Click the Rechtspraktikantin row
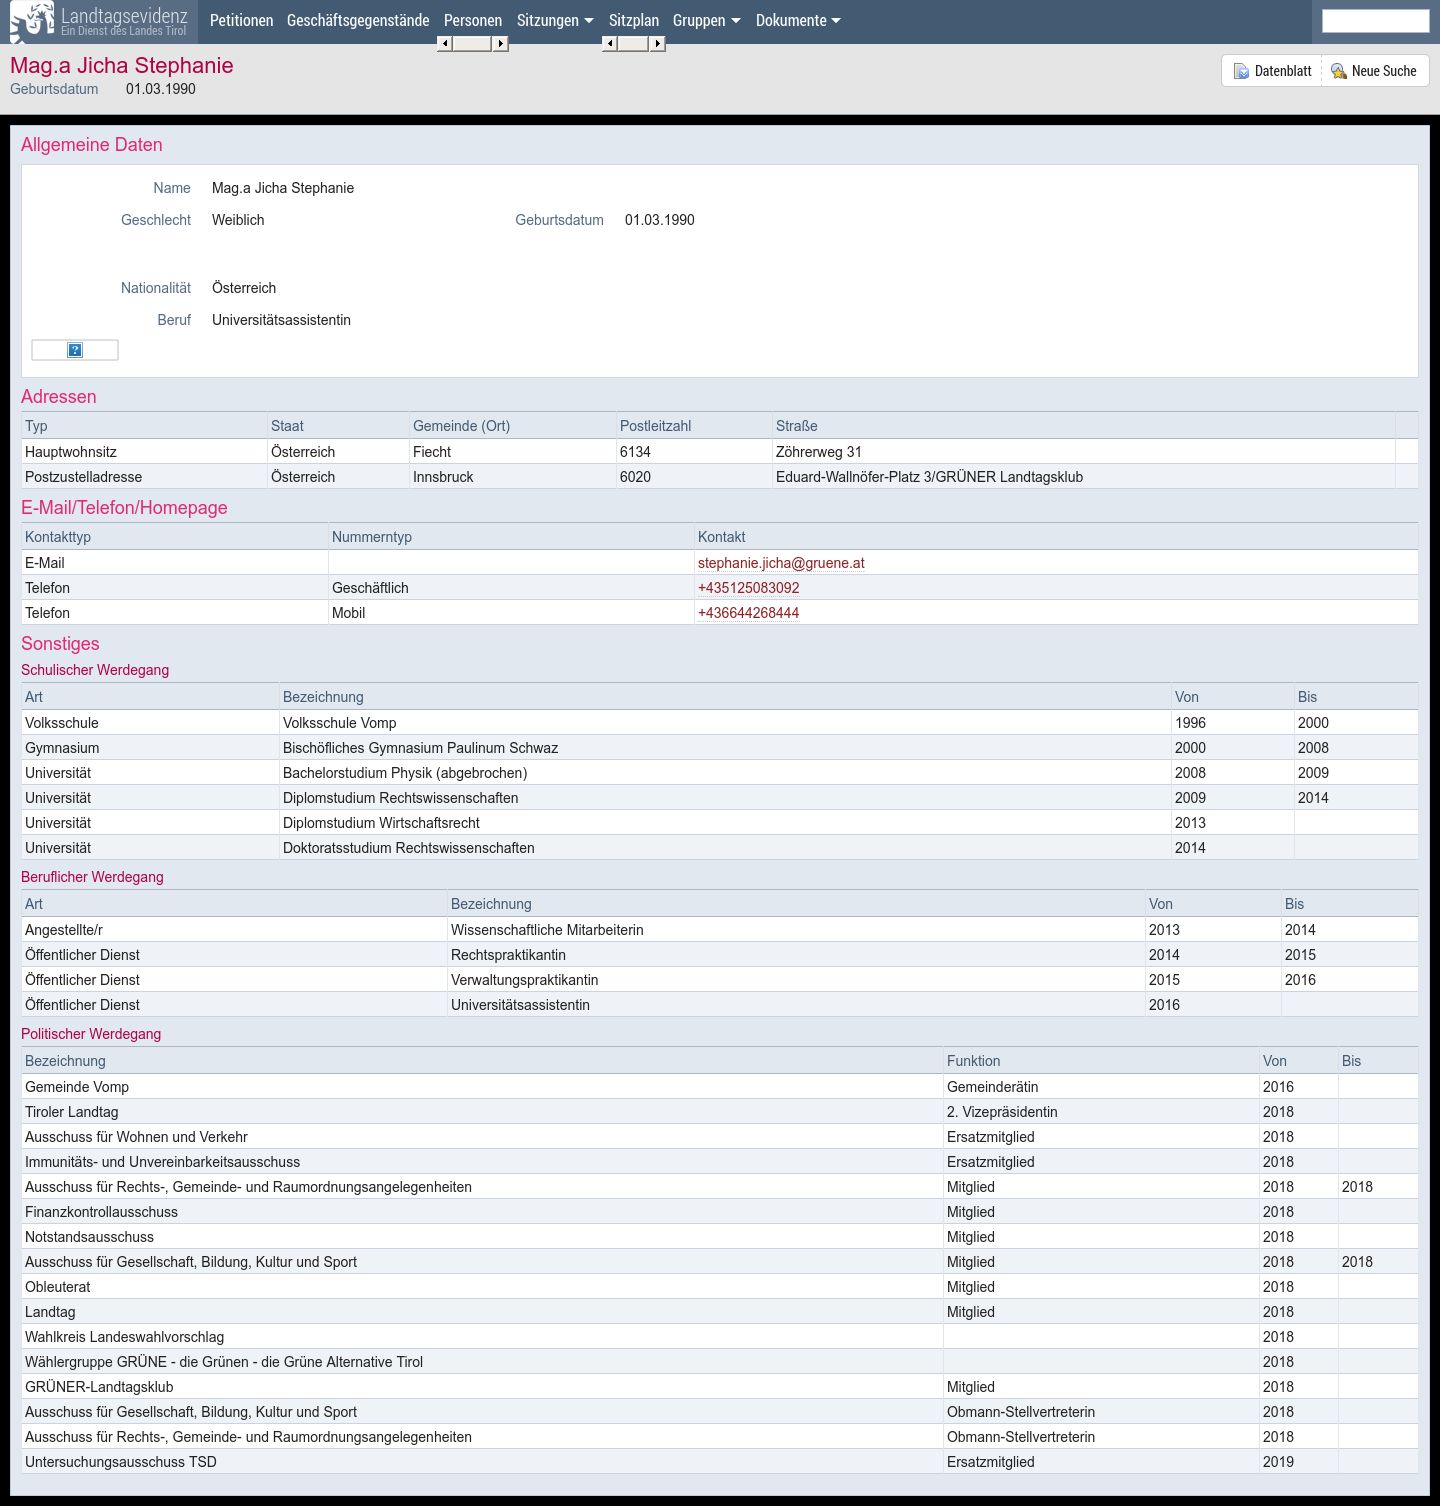Viewport: 1440px width, 1506px height. [x=719, y=955]
